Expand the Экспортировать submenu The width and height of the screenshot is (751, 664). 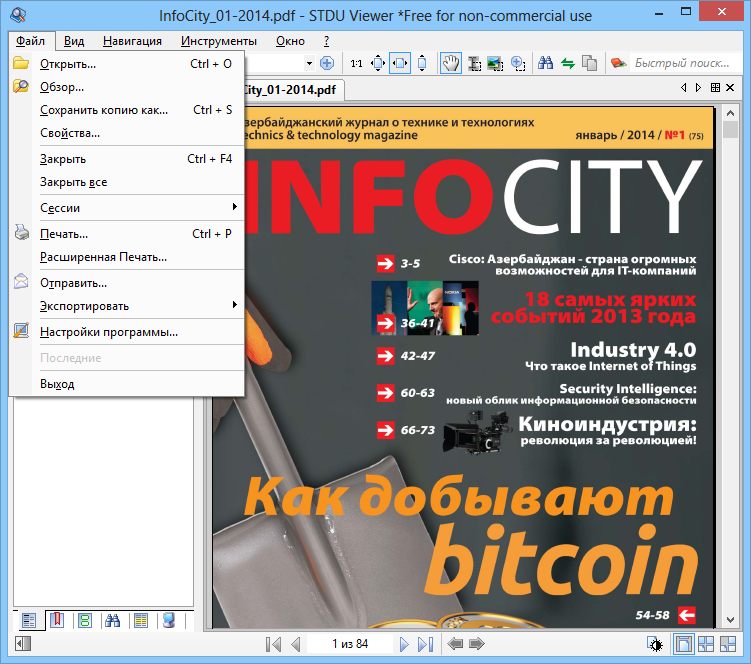tap(126, 306)
